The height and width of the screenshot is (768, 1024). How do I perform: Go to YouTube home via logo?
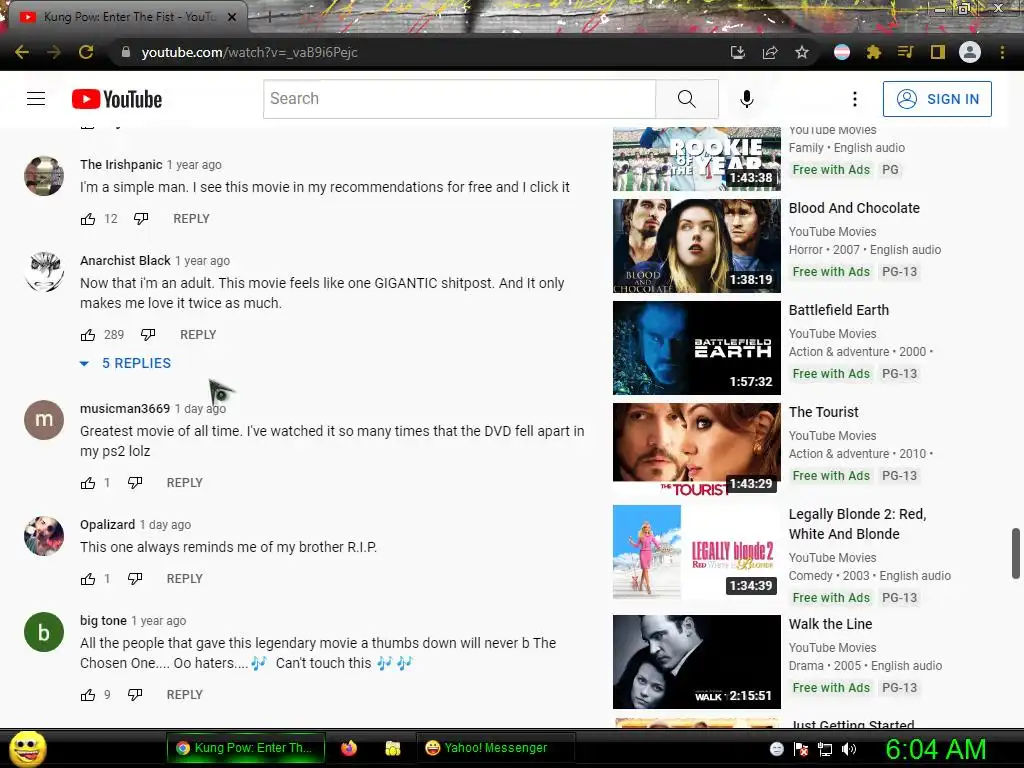117,99
